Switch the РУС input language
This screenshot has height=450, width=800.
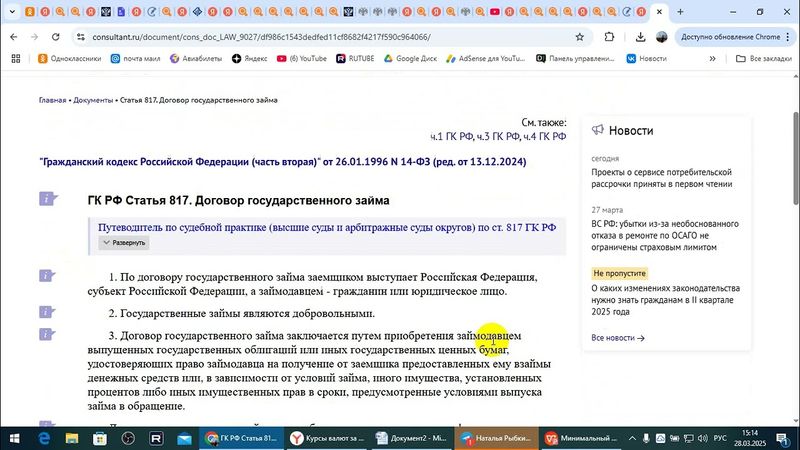tap(720, 438)
